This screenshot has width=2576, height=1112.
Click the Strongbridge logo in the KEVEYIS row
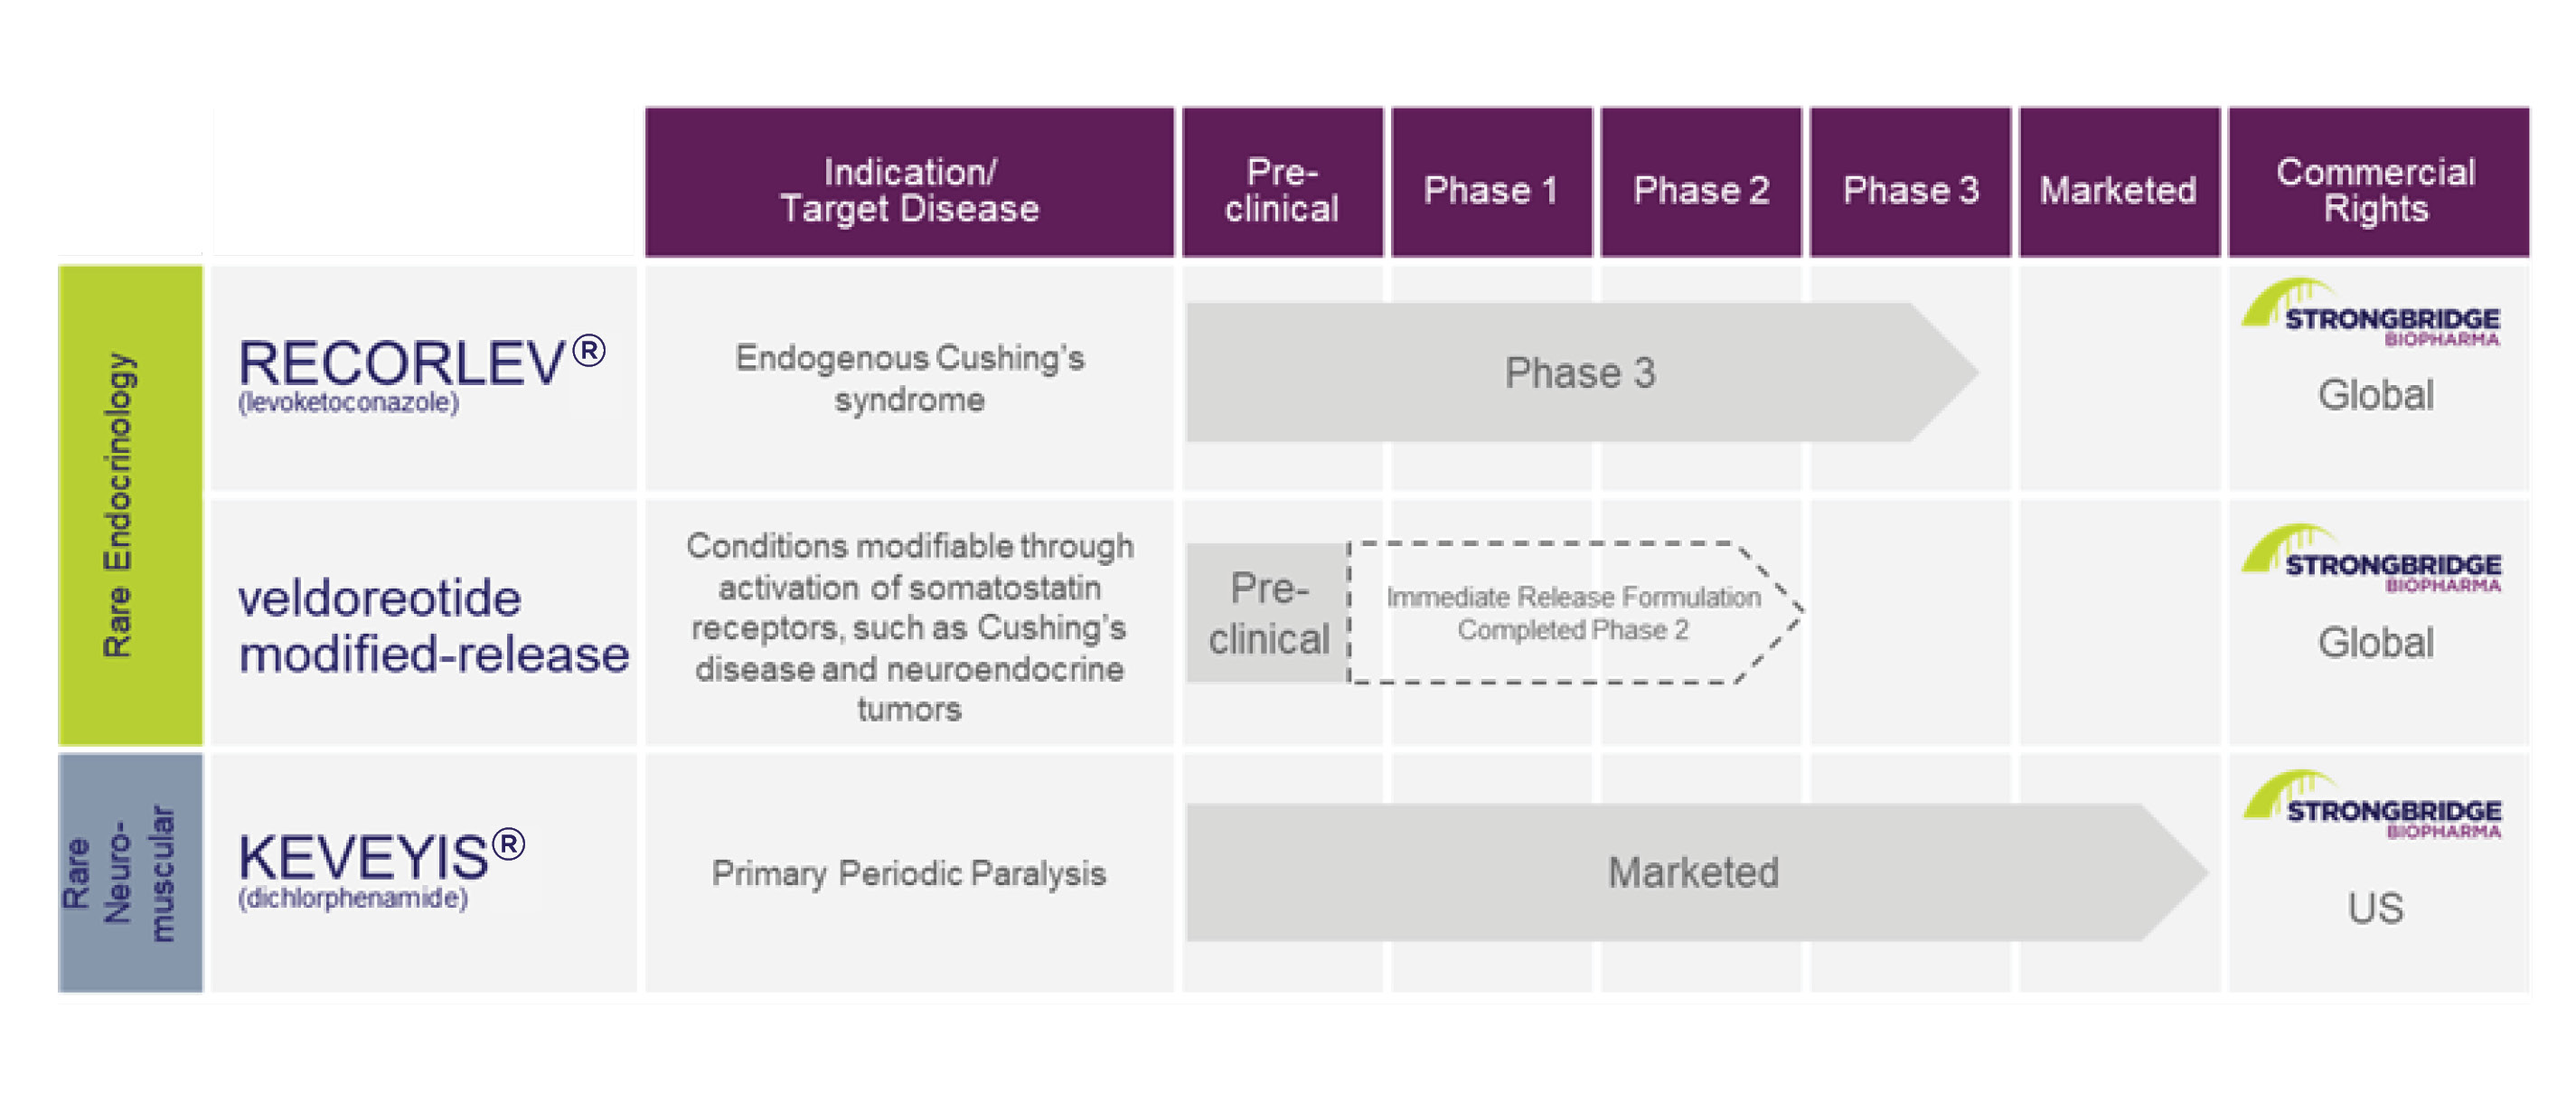[2372, 806]
